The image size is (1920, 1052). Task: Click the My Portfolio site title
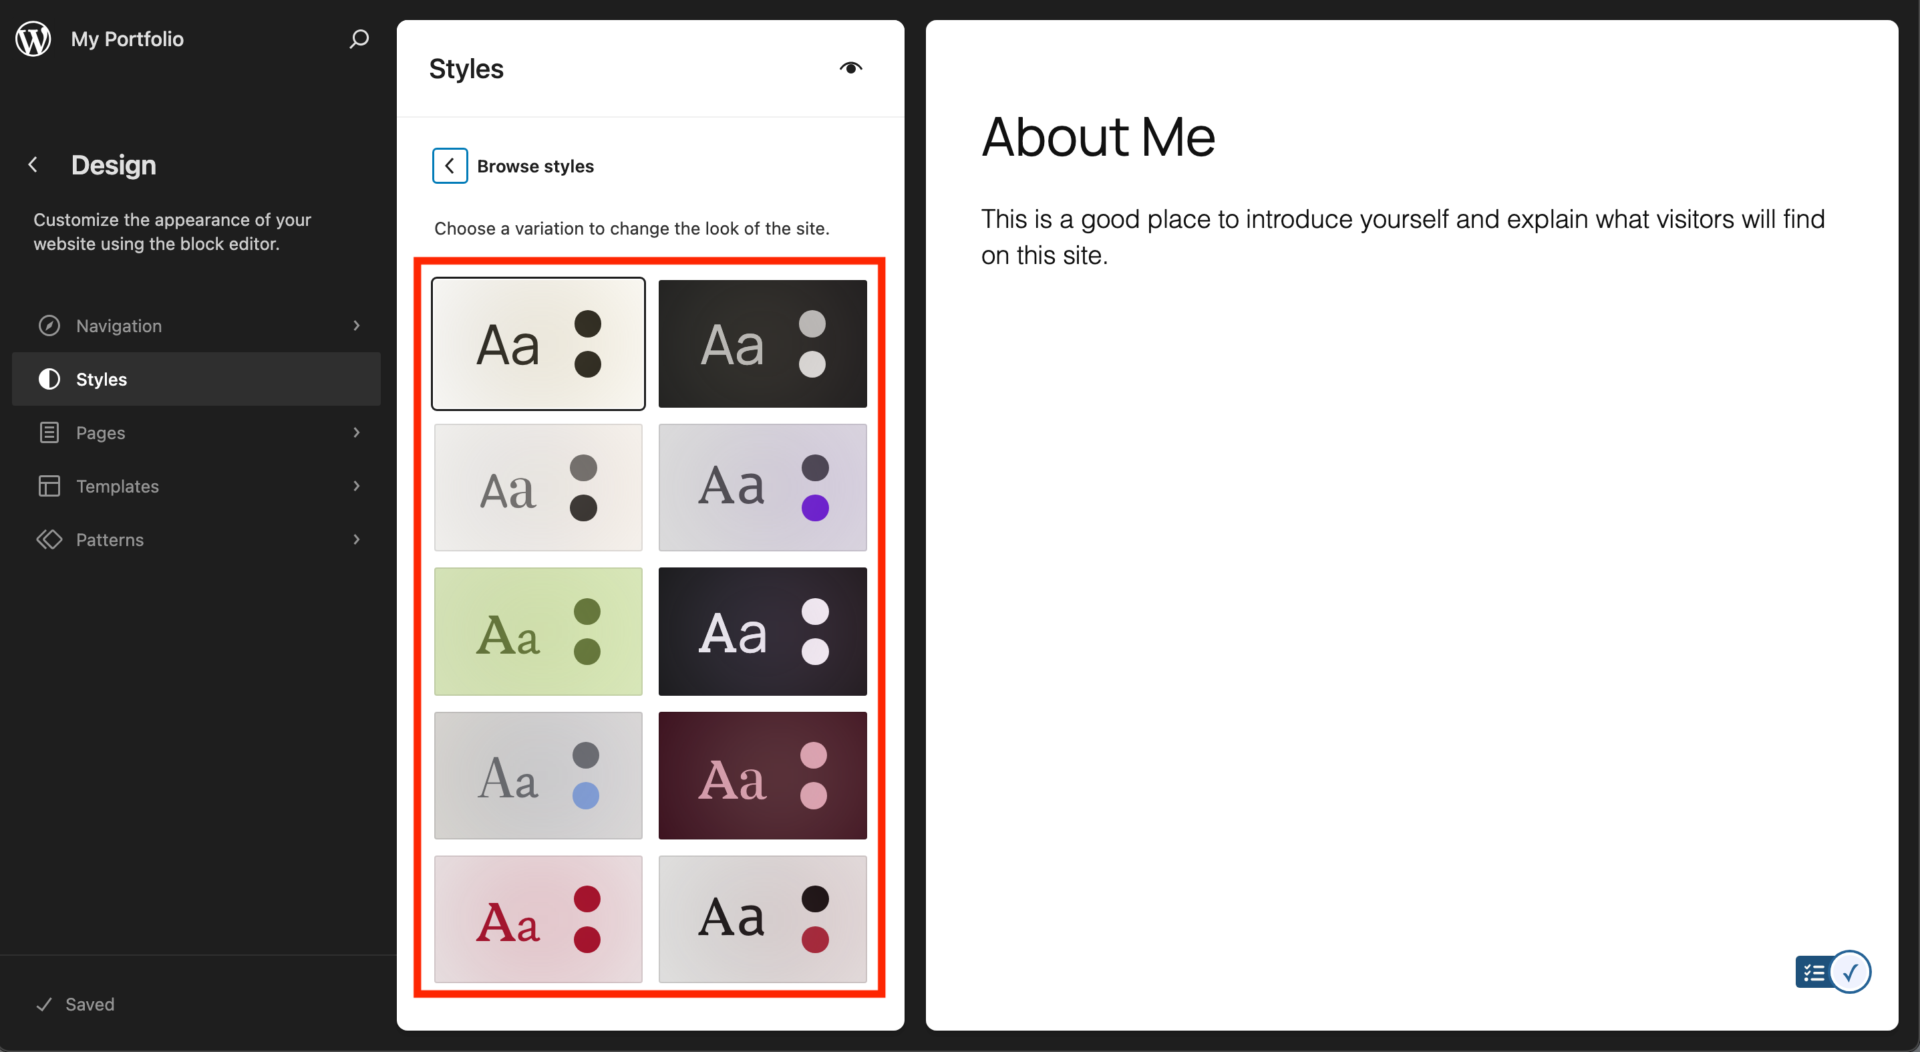pos(127,39)
